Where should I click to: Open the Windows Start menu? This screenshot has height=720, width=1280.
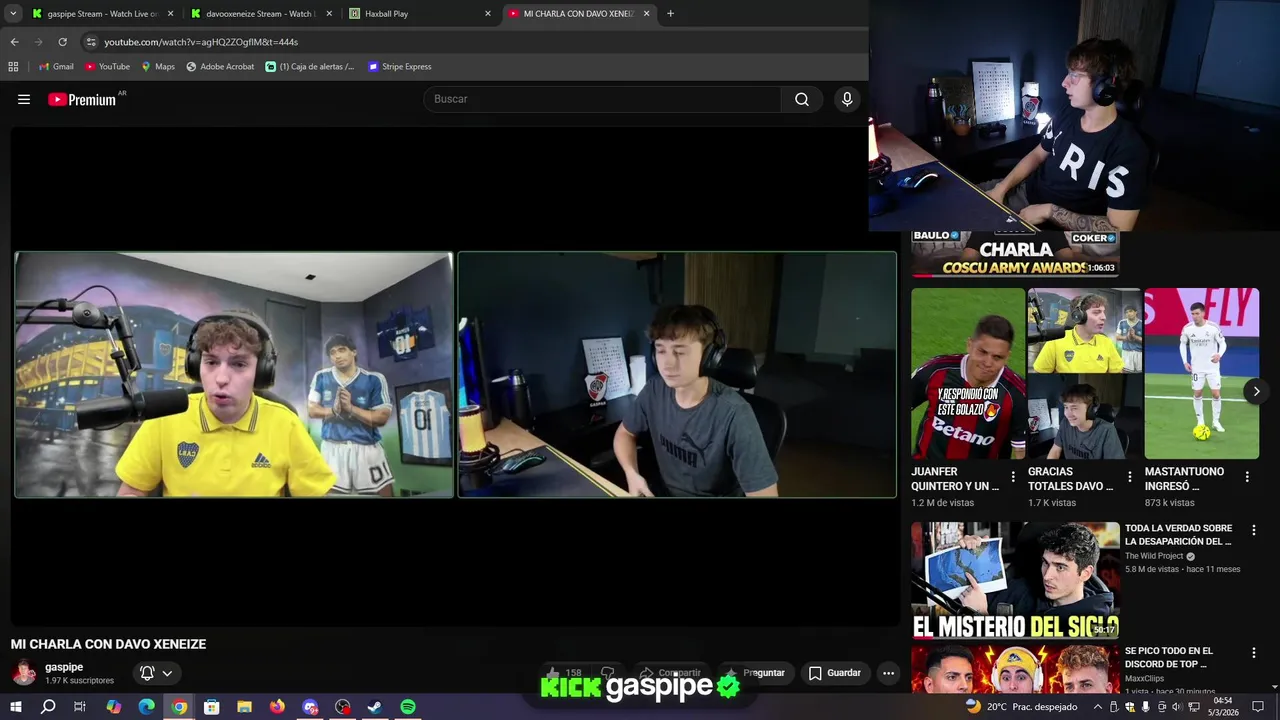click(x=15, y=707)
